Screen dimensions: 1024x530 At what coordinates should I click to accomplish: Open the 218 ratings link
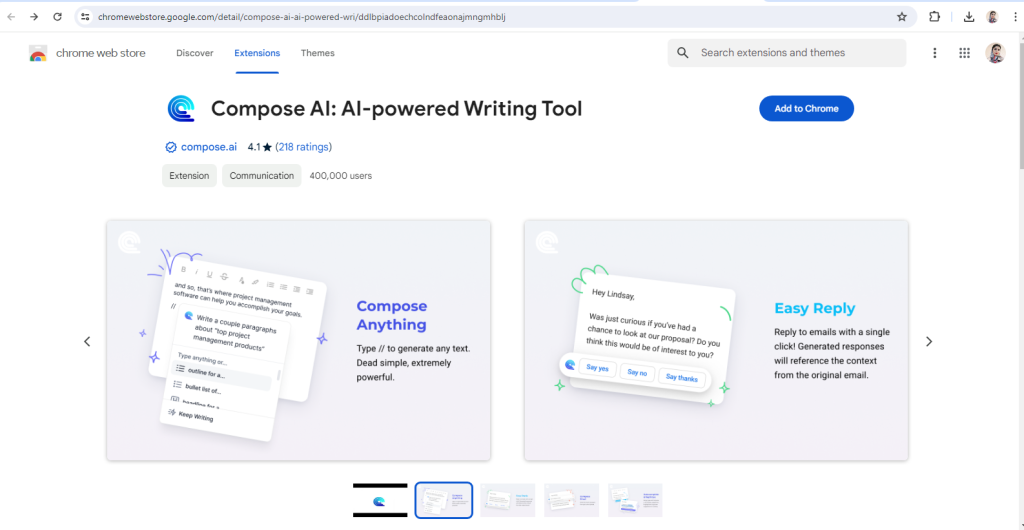point(303,147)
